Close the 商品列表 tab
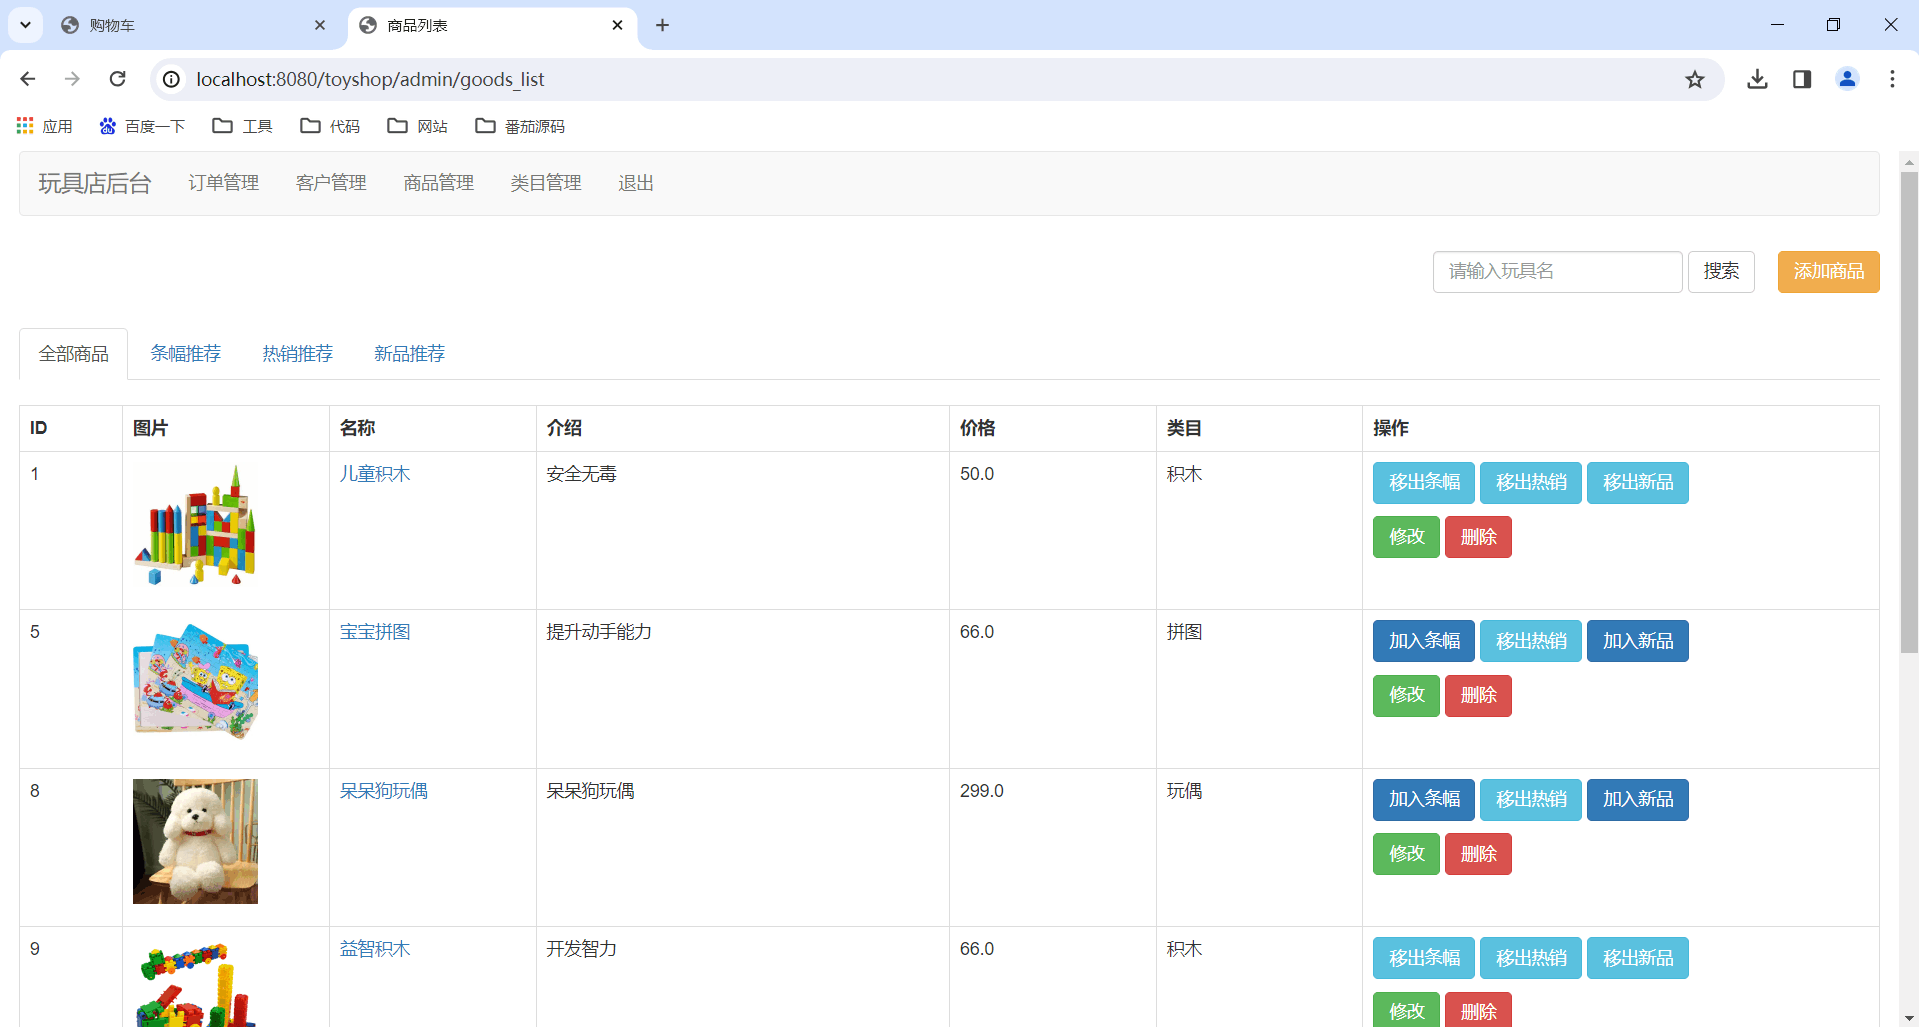Screen dimensions: 1919x1027 tap(618, 25)
